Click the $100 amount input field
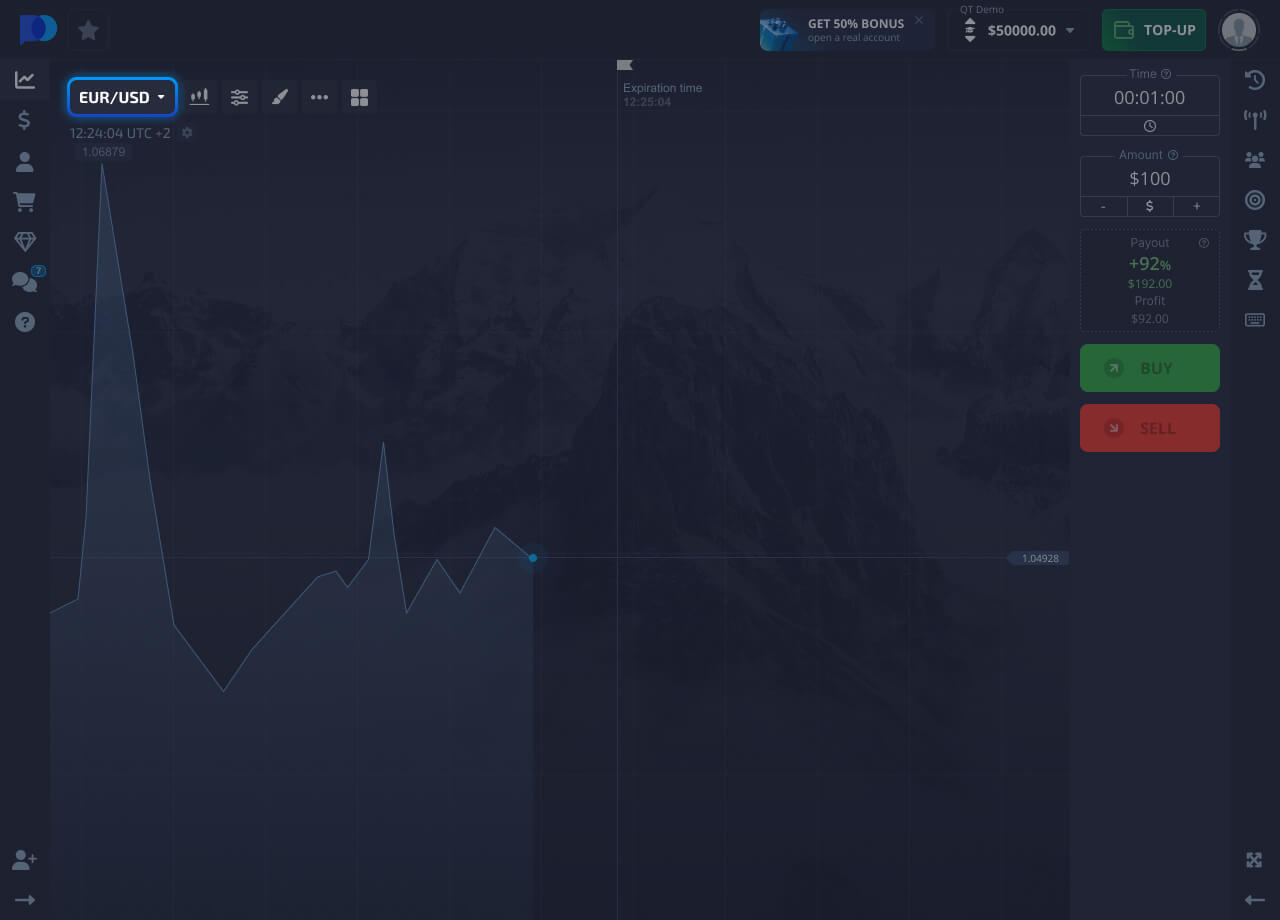This screenshot has height=920, width=1280. [x=1150, y=179]
